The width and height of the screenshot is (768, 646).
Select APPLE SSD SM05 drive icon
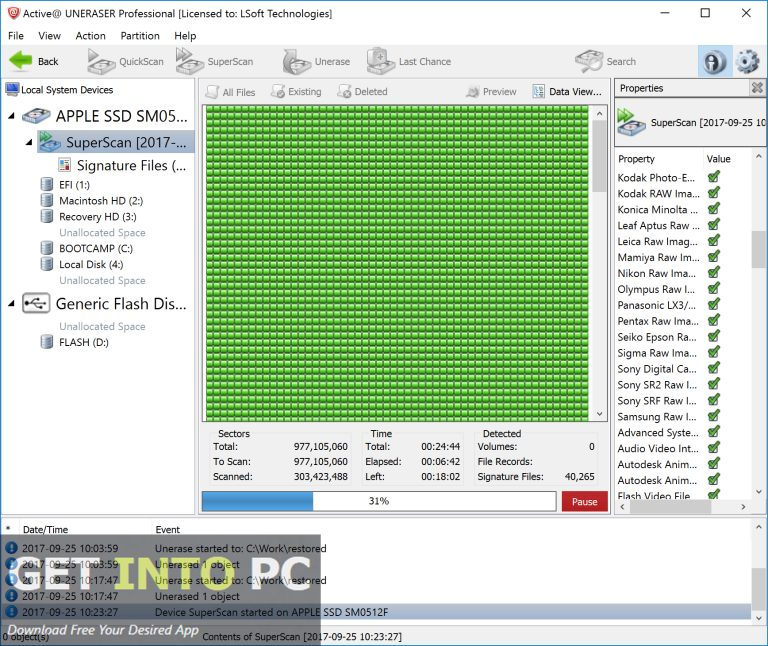pos(36,116)
